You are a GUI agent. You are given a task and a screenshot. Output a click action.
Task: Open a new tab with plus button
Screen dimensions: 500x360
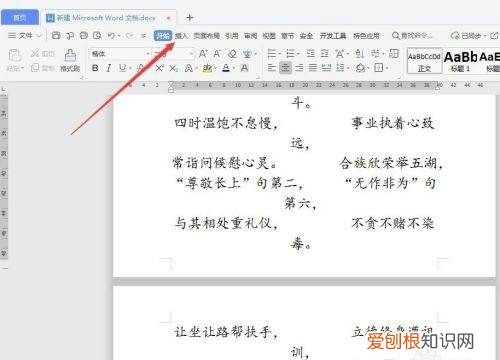pyautogui.click(x=190, y=17)
